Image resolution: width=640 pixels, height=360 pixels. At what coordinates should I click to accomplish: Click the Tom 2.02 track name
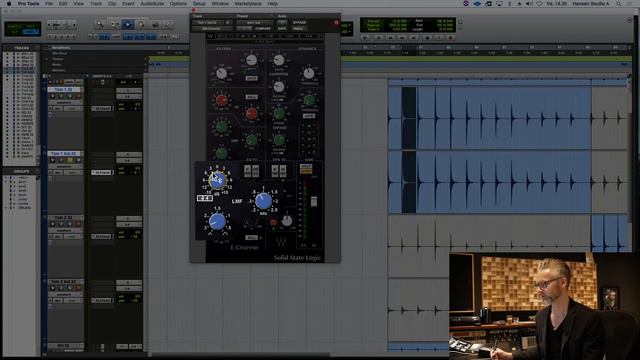64,218
